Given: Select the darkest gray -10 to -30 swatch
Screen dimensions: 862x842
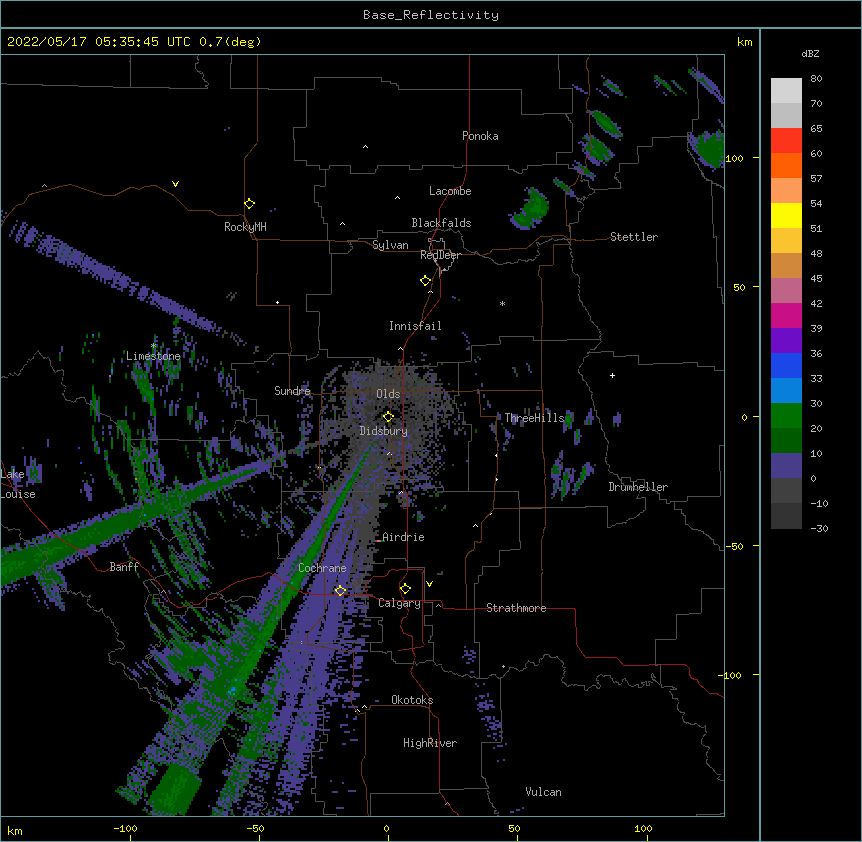Looking at the screenshot, I should tap(786, 516).
